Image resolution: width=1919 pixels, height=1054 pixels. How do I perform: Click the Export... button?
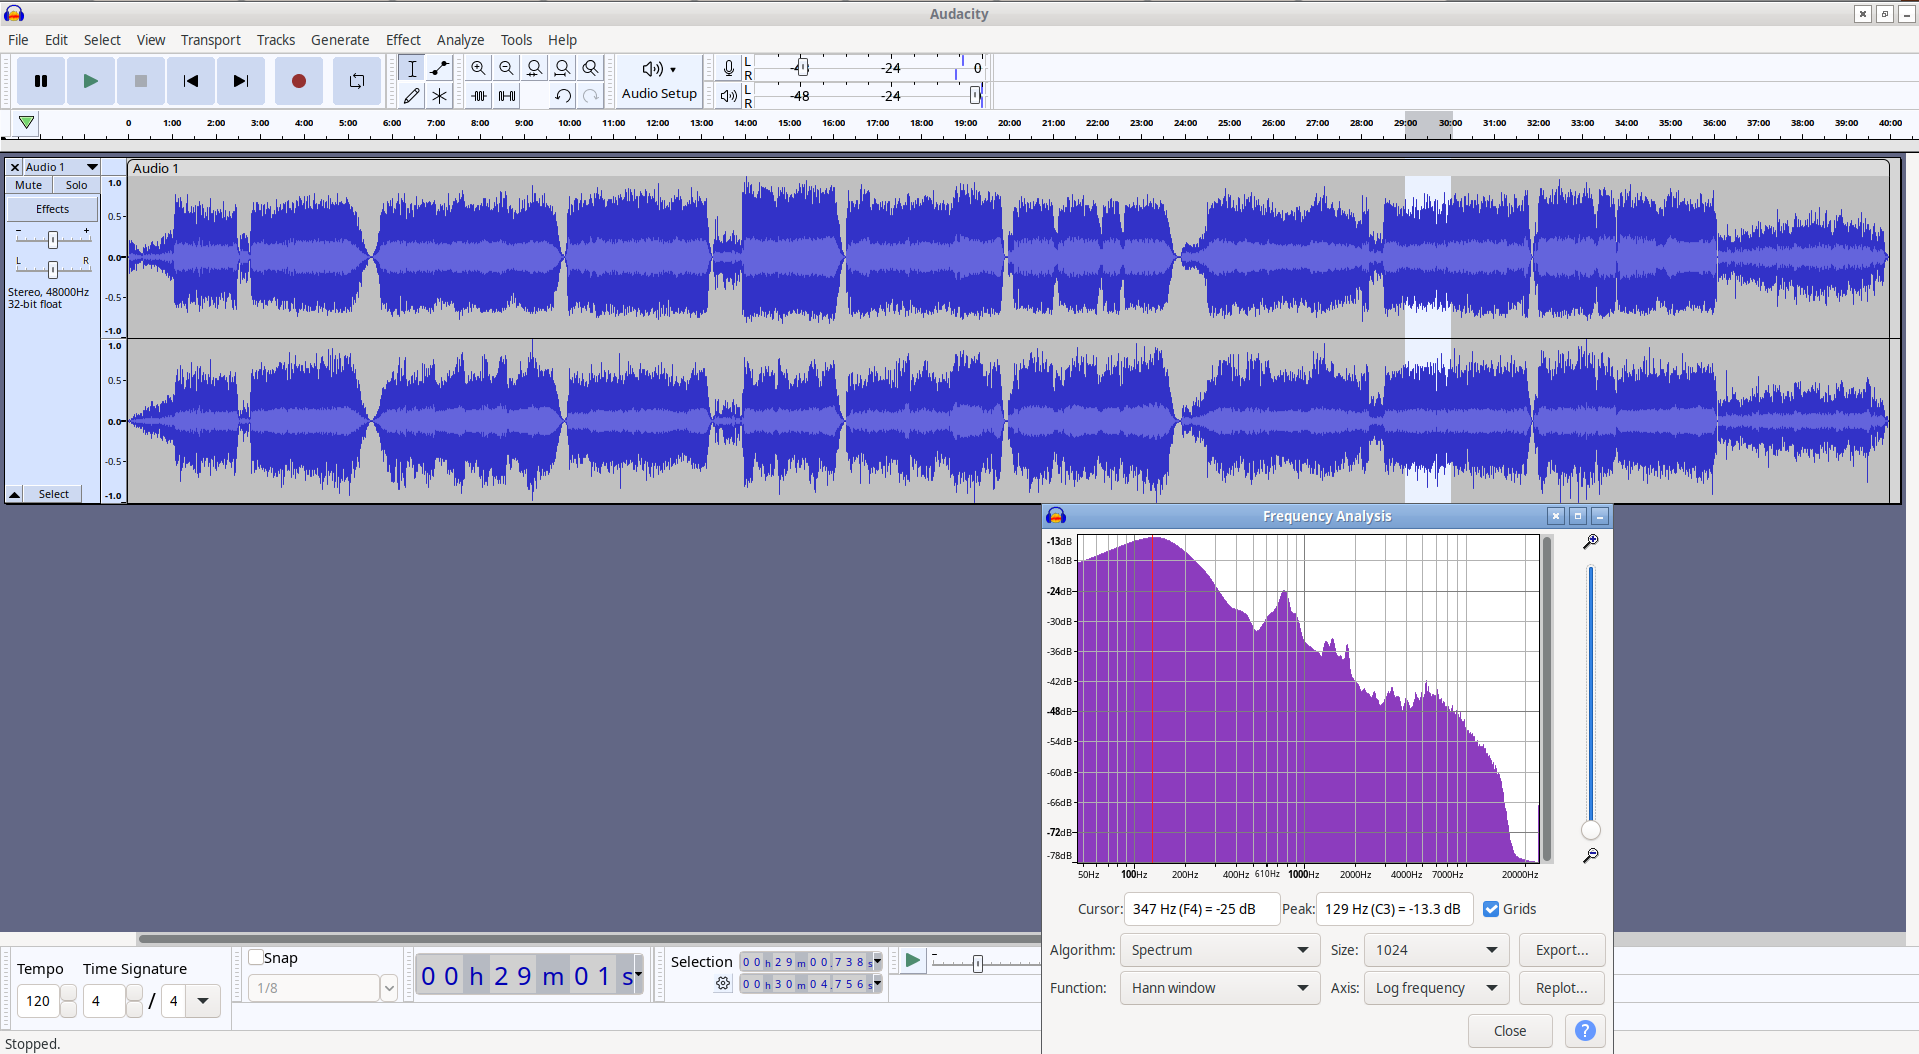tap(1562, 950)
